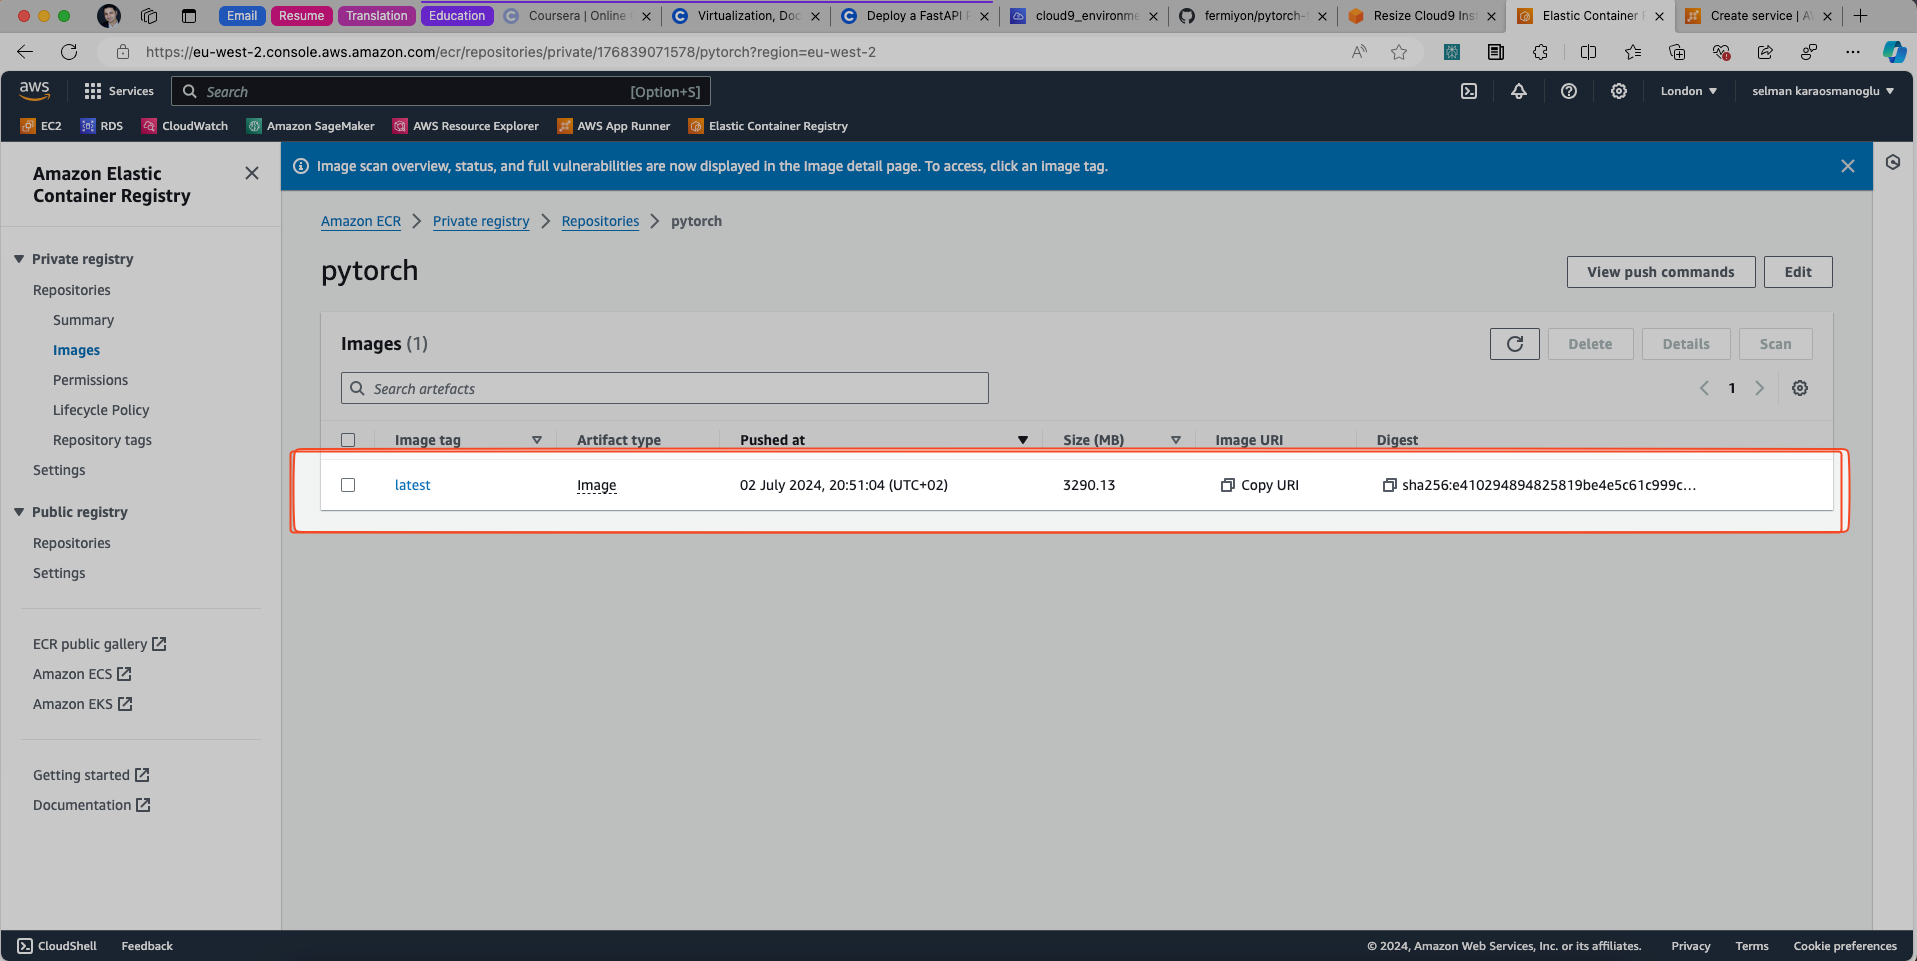Dismiss the blue info banner

[1848, 166]
